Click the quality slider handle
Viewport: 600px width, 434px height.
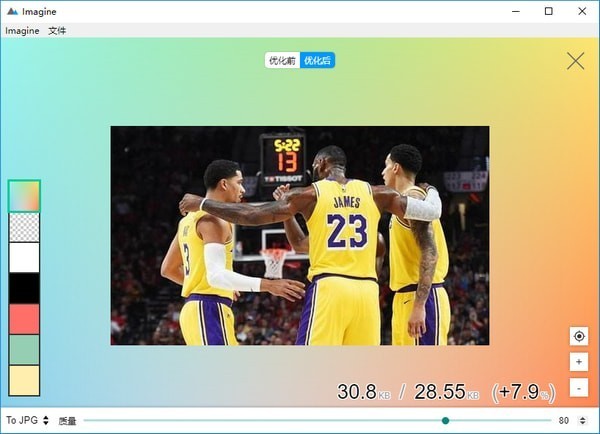[445, 421]
